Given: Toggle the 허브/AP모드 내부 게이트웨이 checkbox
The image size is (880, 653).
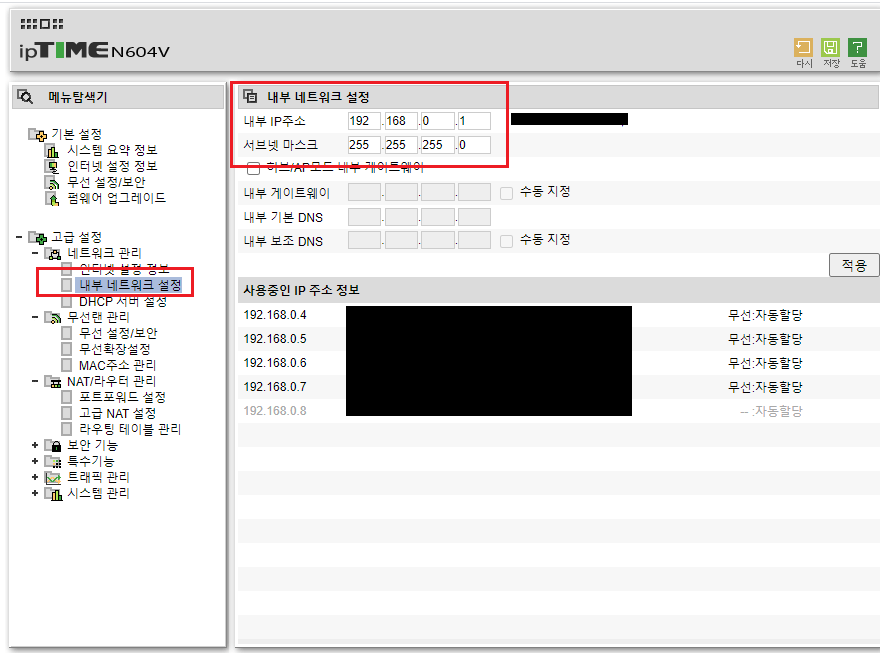Looking at the screenshot, I should [x=254, y=168].
